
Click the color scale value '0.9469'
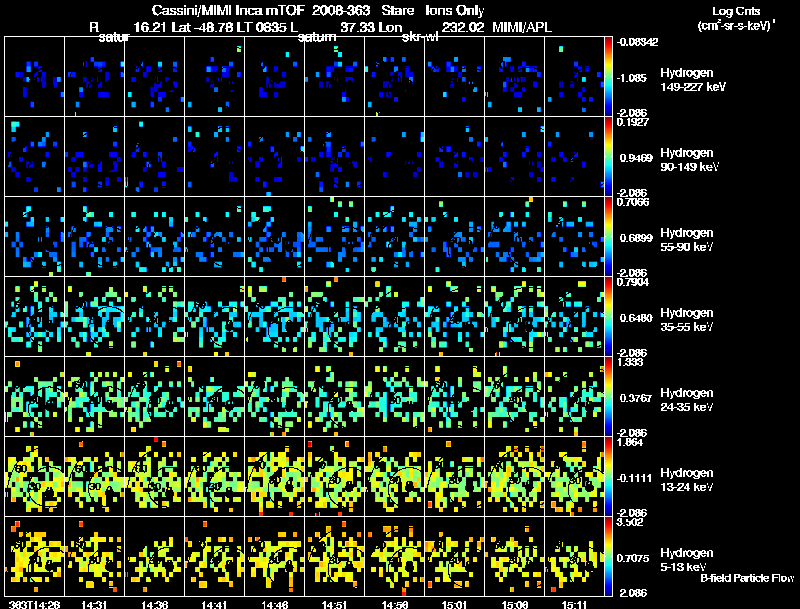(636, 158)
